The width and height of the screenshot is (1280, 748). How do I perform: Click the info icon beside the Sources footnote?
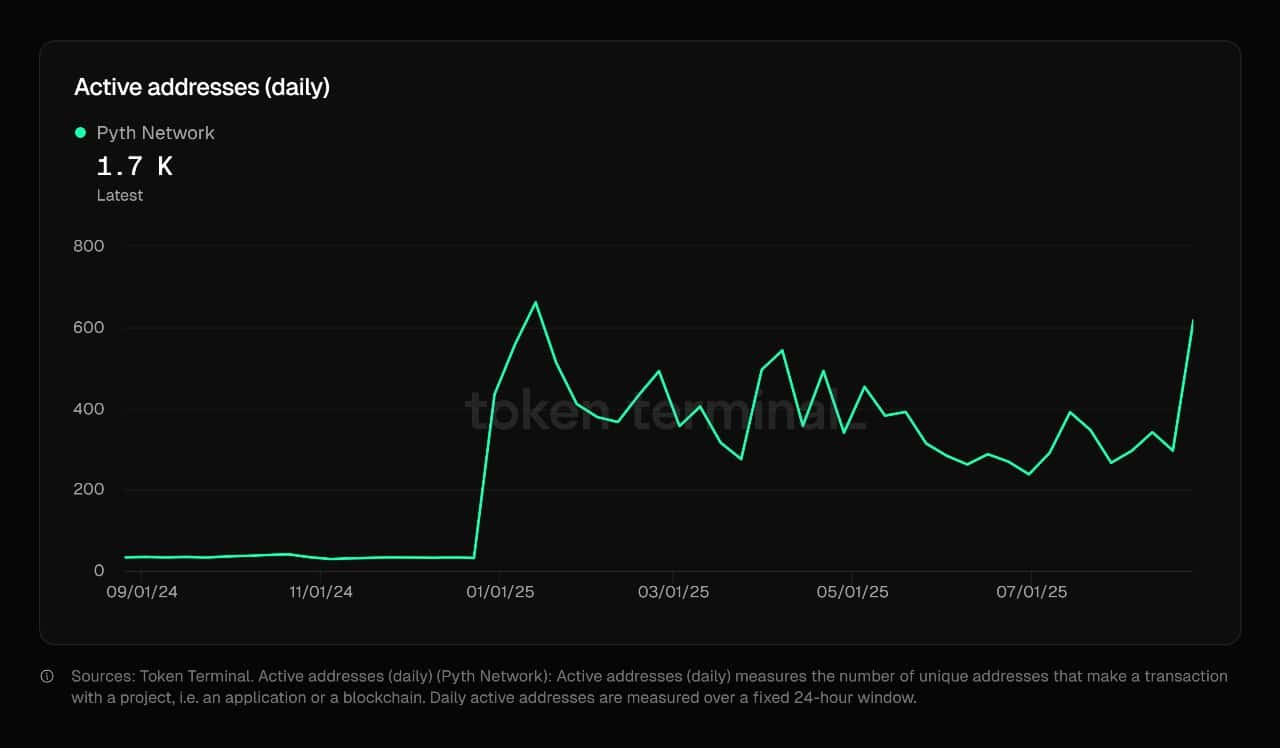click(47, 677)
